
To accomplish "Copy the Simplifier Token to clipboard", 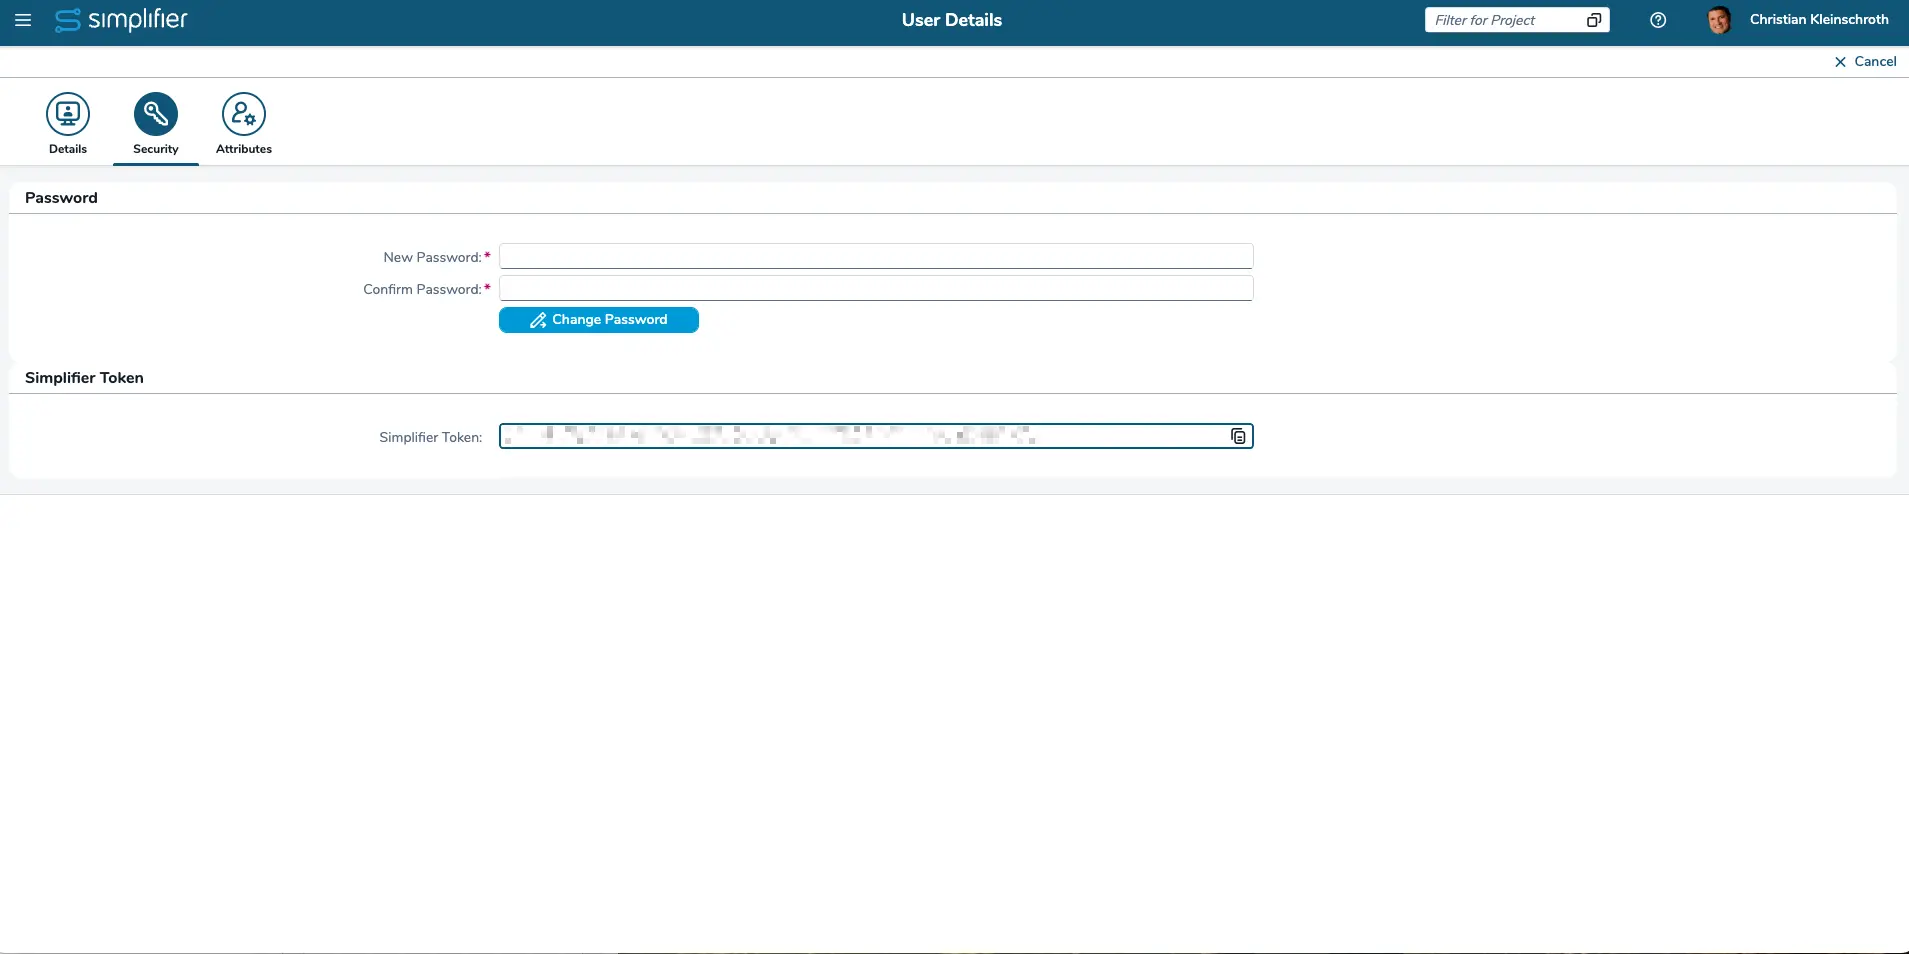I will click(1238, 437).
